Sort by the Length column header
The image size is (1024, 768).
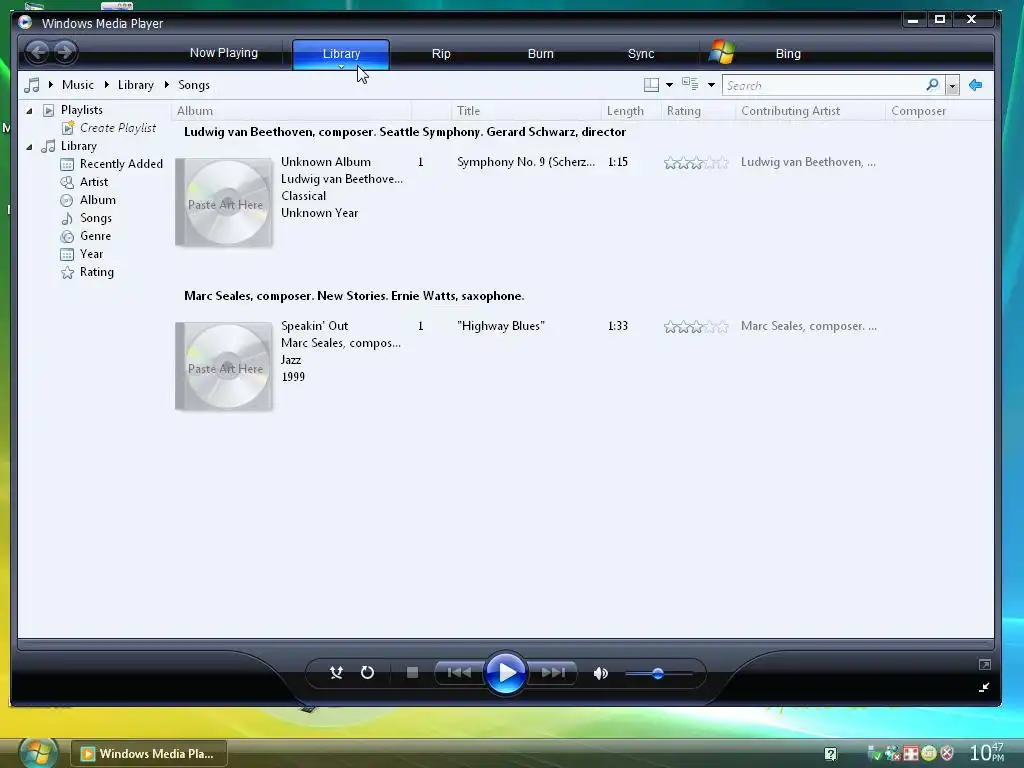(631, 111)
